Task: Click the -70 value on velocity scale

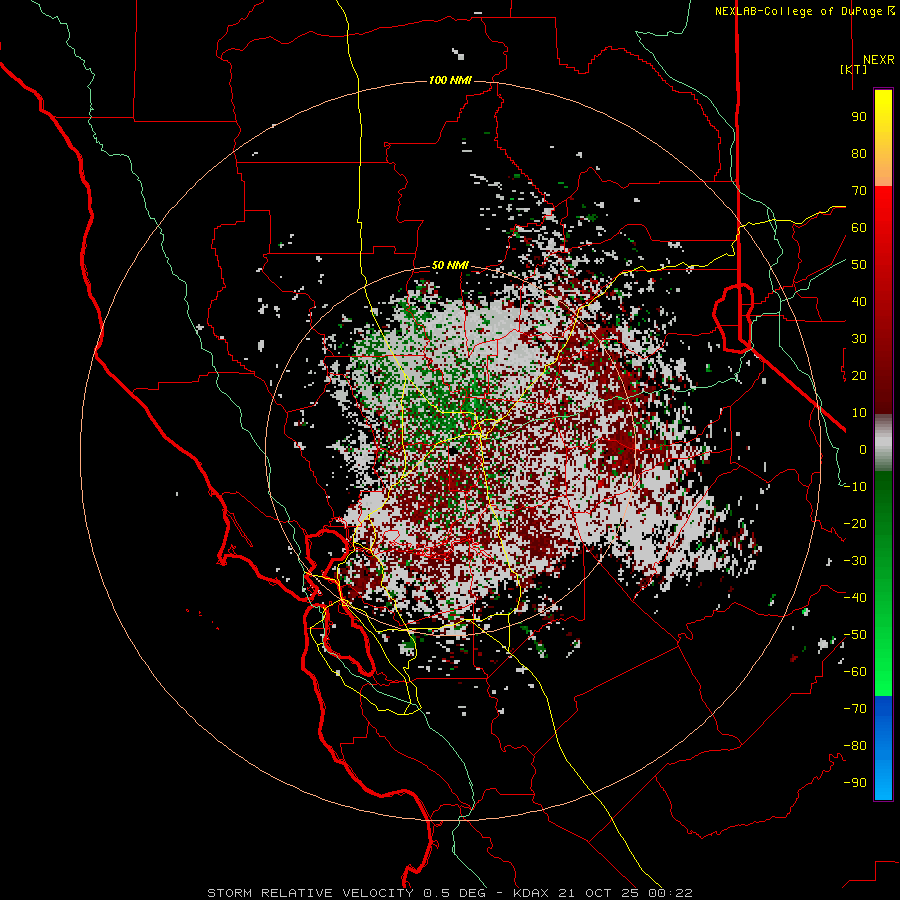Action: pos(855,709)
